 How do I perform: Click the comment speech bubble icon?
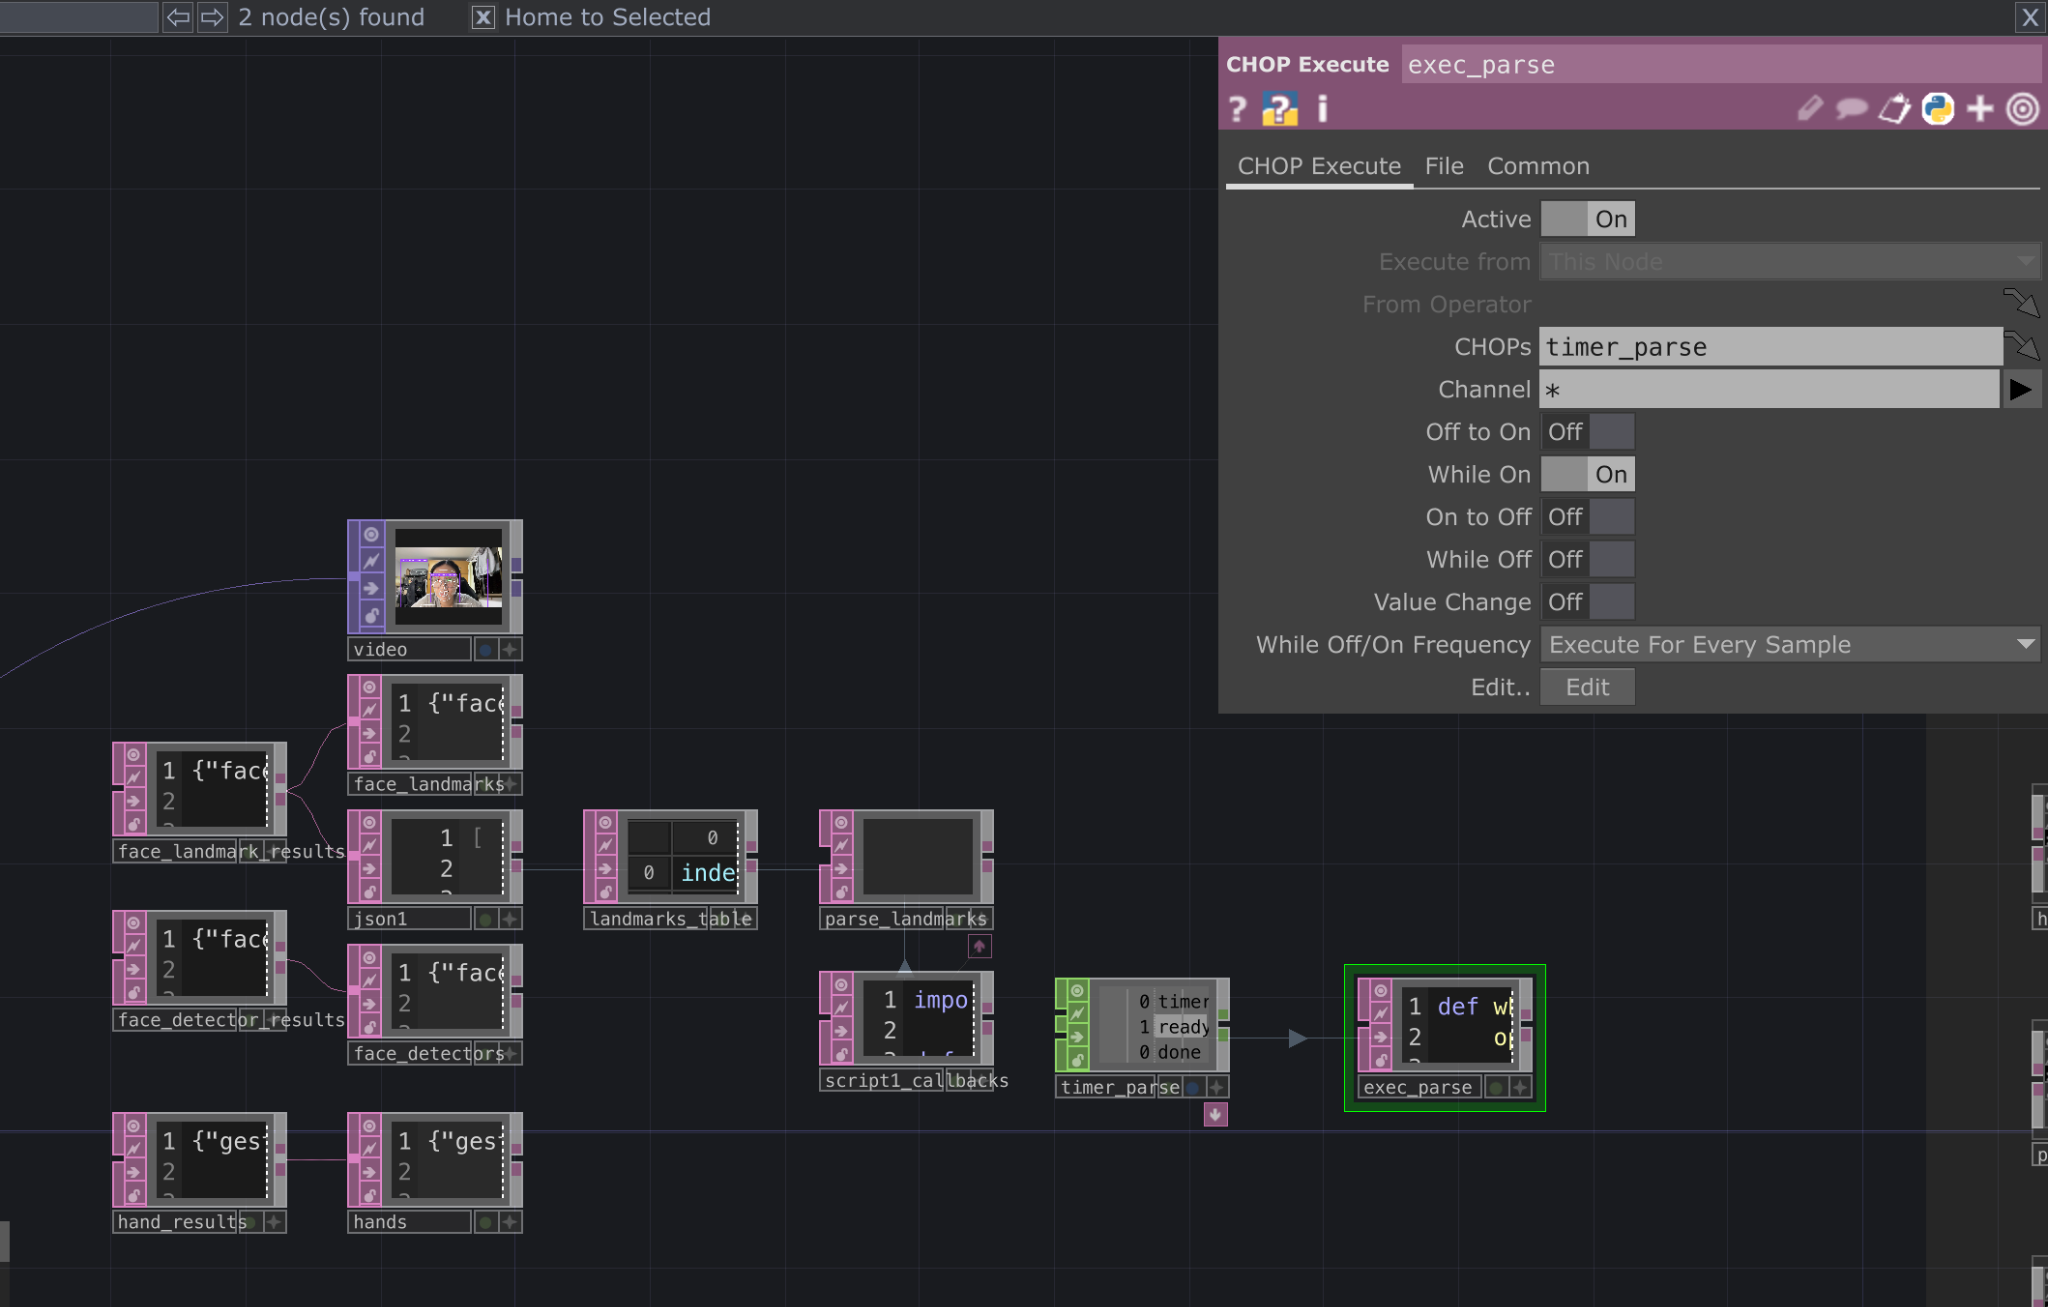(x=1851, y=109)
